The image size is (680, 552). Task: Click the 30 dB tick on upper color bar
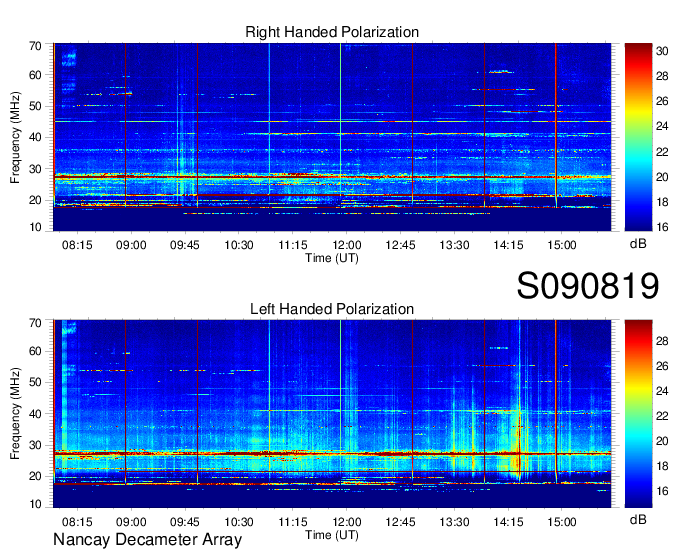pos(662,51)
